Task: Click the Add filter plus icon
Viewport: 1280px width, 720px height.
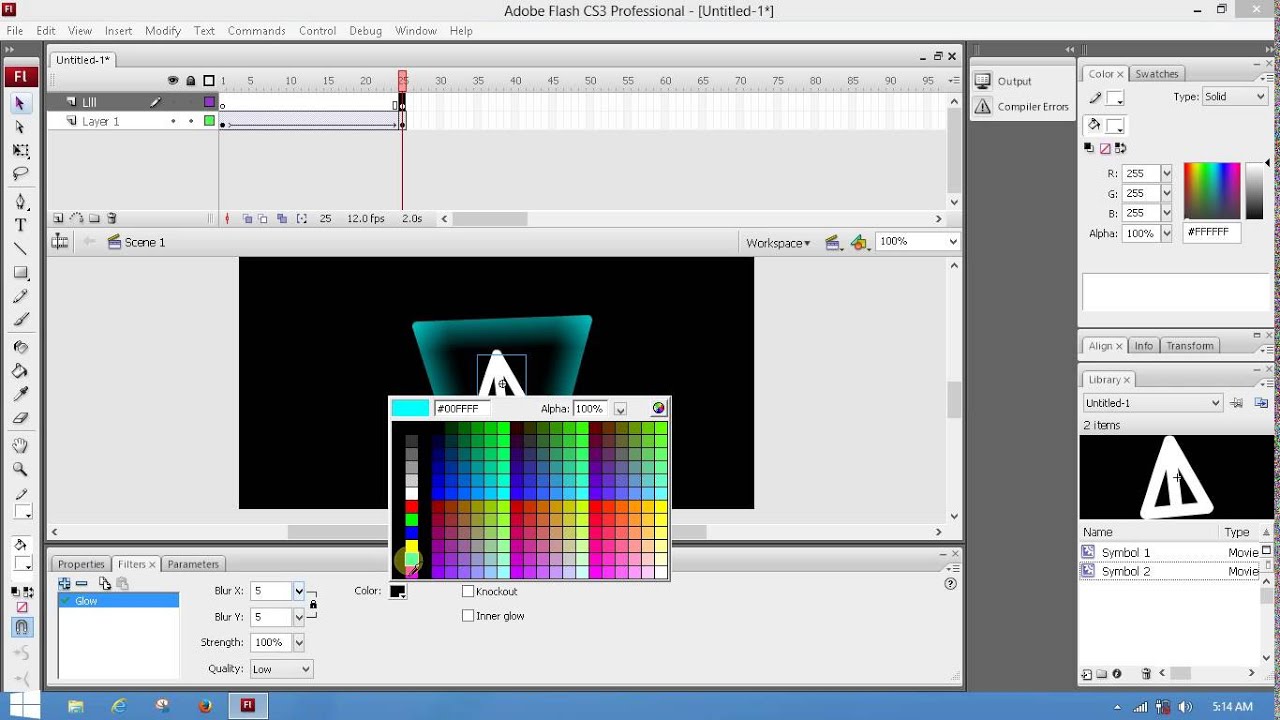Action: pos(65,583)
